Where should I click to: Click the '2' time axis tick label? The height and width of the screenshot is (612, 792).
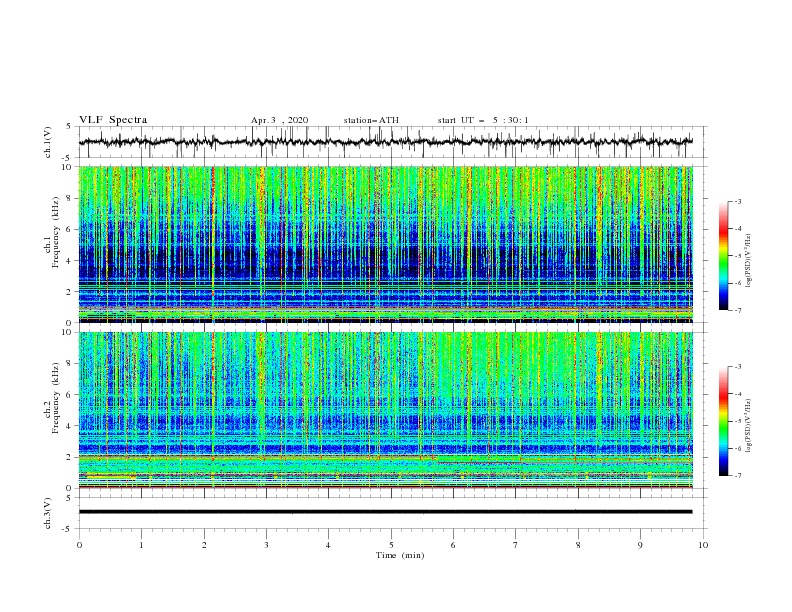click(x=204, y=545)
